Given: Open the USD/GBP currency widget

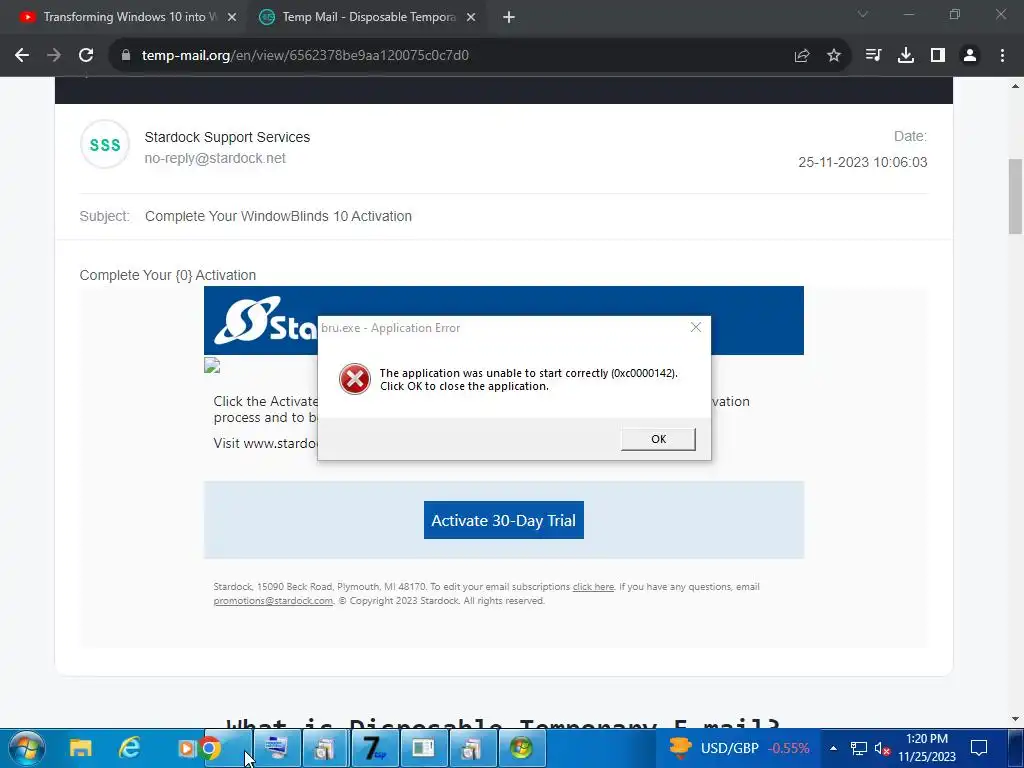Looking at the screenshot, I should [739, 748].
